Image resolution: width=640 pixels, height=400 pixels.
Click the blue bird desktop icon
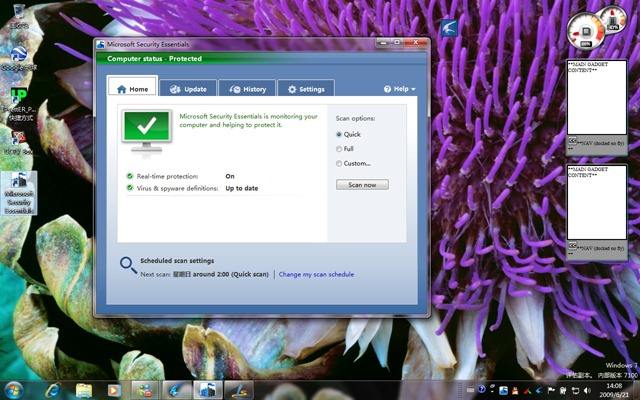(449, 28)
